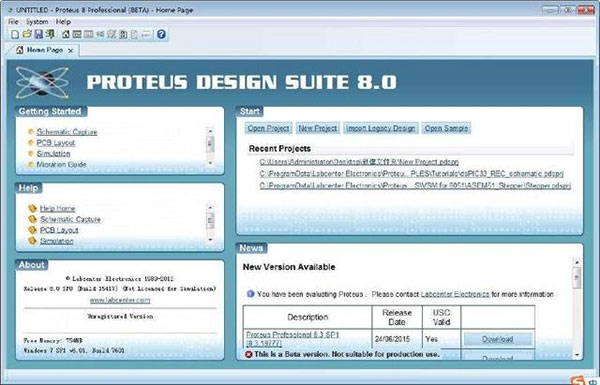Screen dimensions: 600x385
Task: Open PCB Layout help link in Help panel
Action: 59,230
